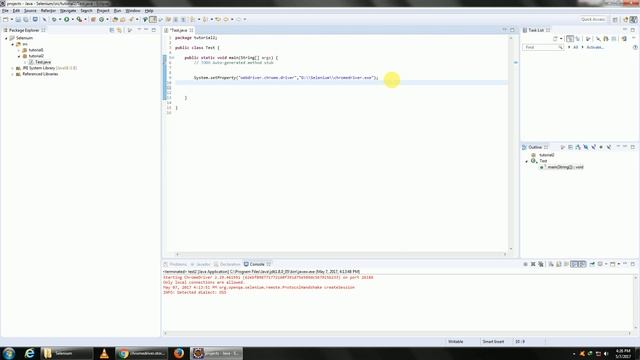The height and width of the screenshot is (360, 640).
Task: Toggle Categorized view in Task List toolbar
Action: pos(570,39)
